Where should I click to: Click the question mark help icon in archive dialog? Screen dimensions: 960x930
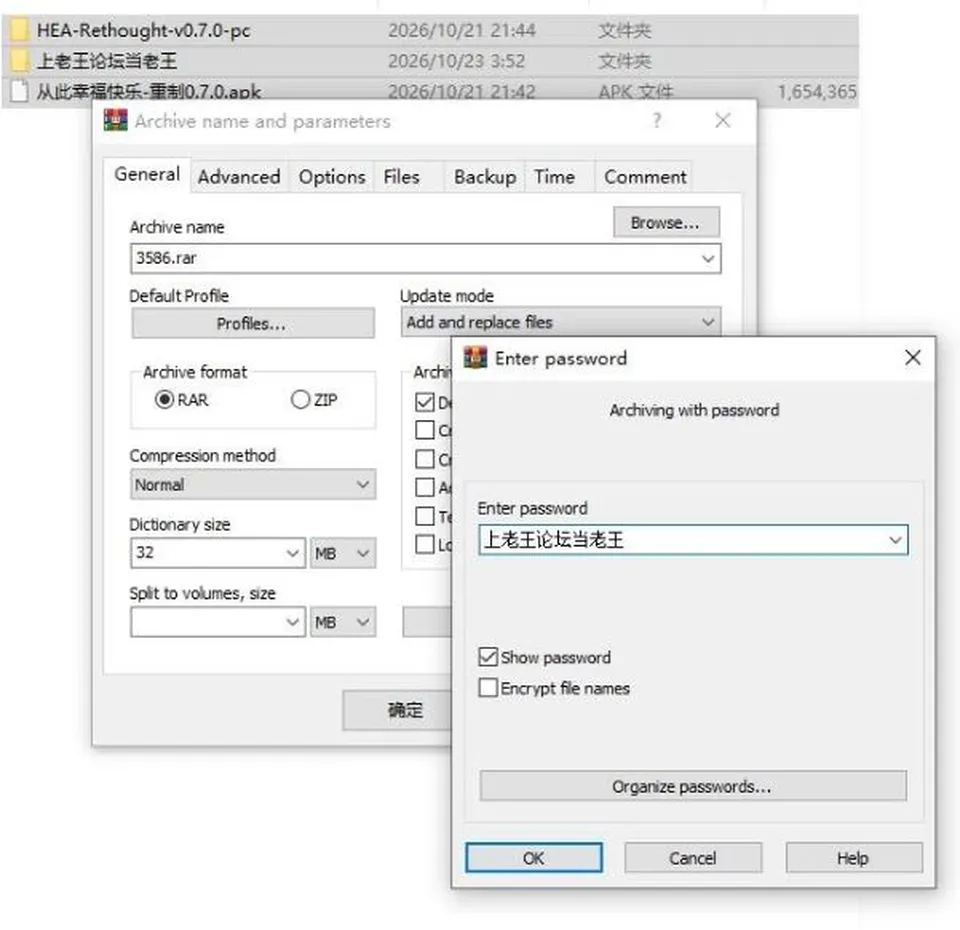click(657, 120)
